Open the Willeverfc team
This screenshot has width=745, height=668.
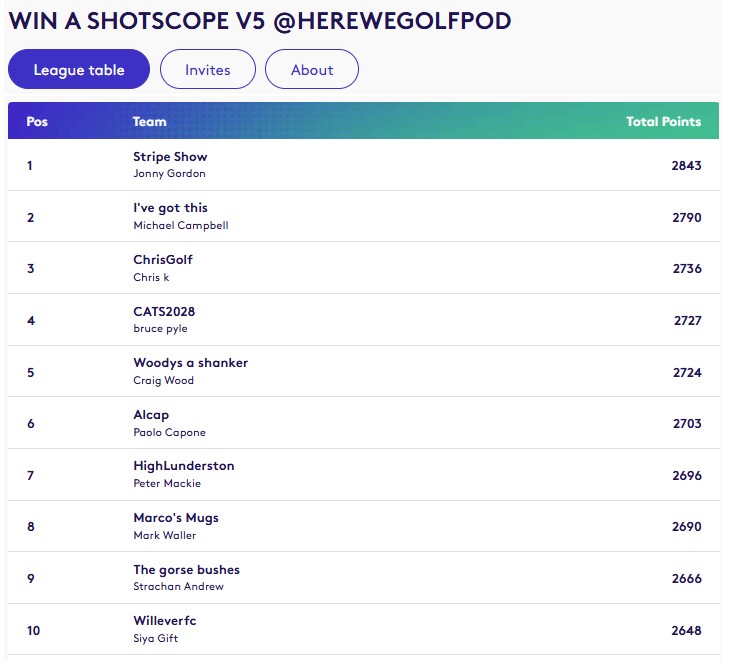coord(164,621)
